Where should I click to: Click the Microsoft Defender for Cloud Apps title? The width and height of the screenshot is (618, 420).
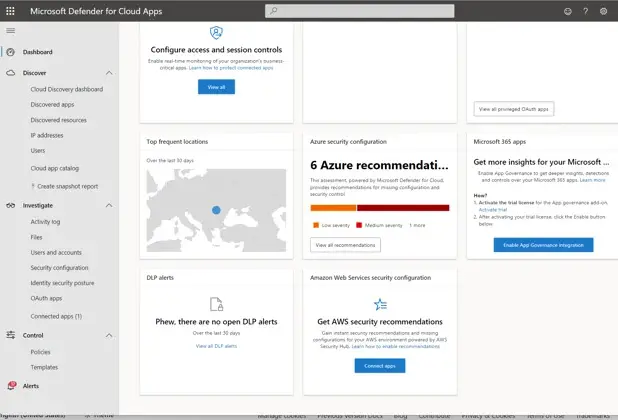(x=96, y=11)
